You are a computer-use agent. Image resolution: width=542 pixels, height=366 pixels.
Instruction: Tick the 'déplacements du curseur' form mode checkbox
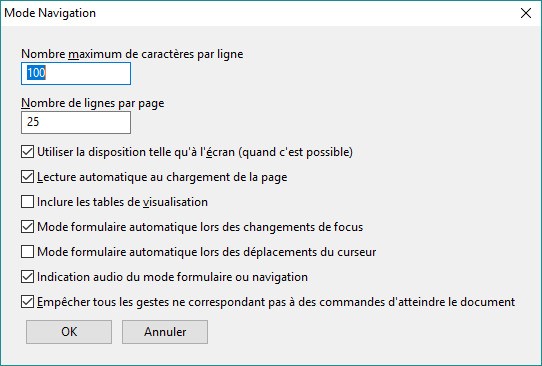pos(27,252)
